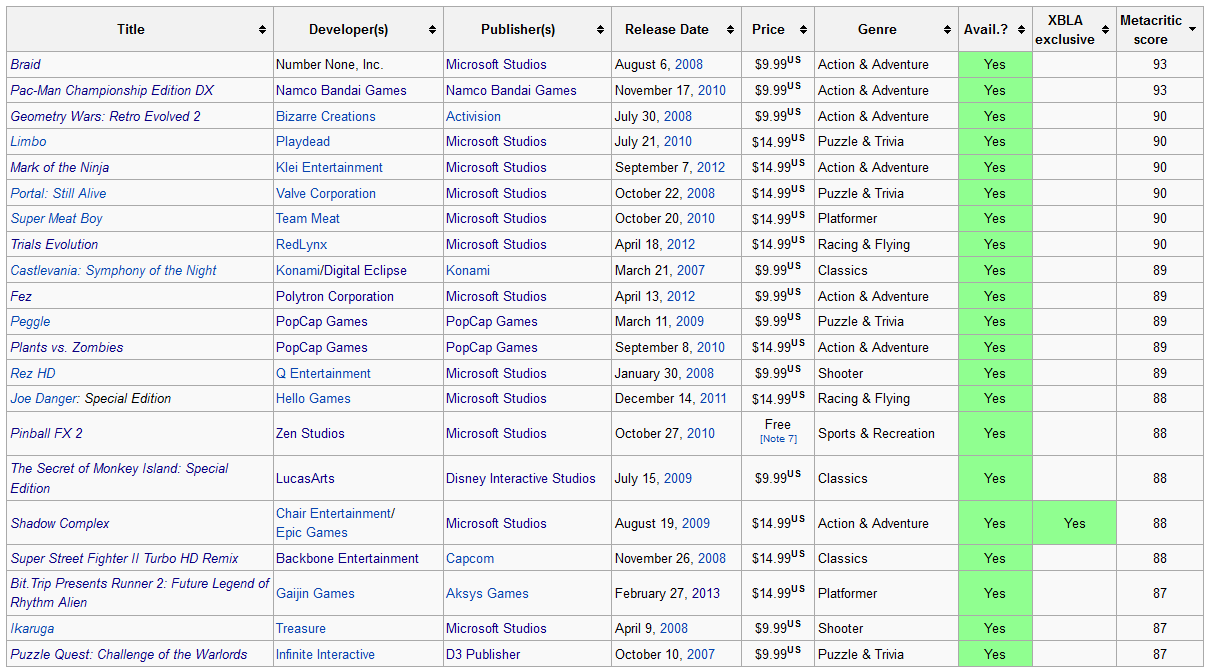Click the Team Meat developer link
The image size is (1211, 667).
tap(308, 219)
